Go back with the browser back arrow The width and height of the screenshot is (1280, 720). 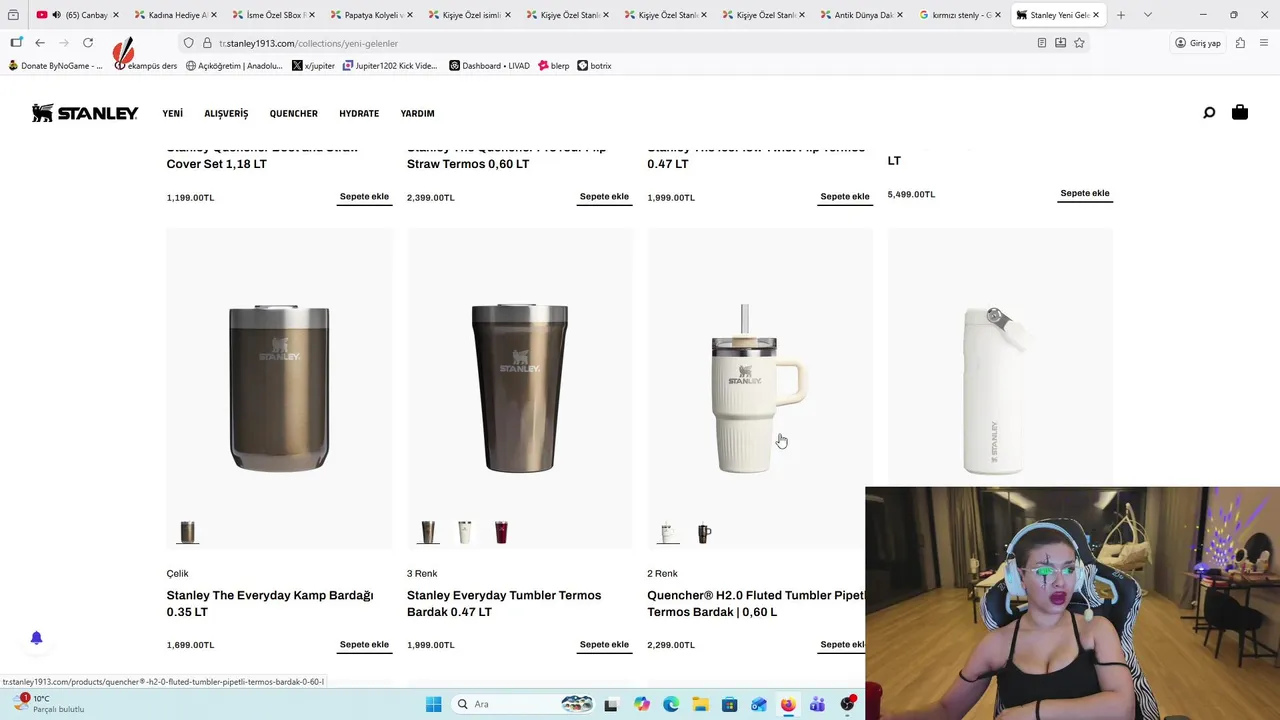point(40,43)
